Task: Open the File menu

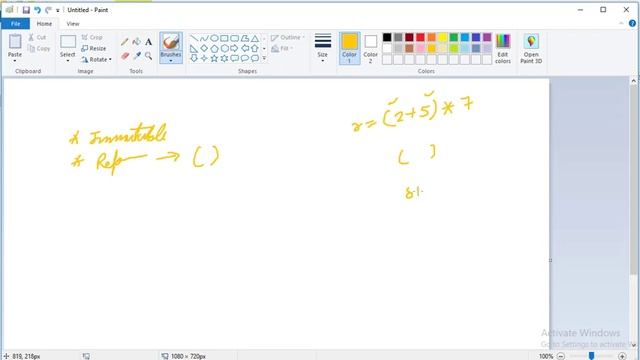Action: (x=16, y=24)
